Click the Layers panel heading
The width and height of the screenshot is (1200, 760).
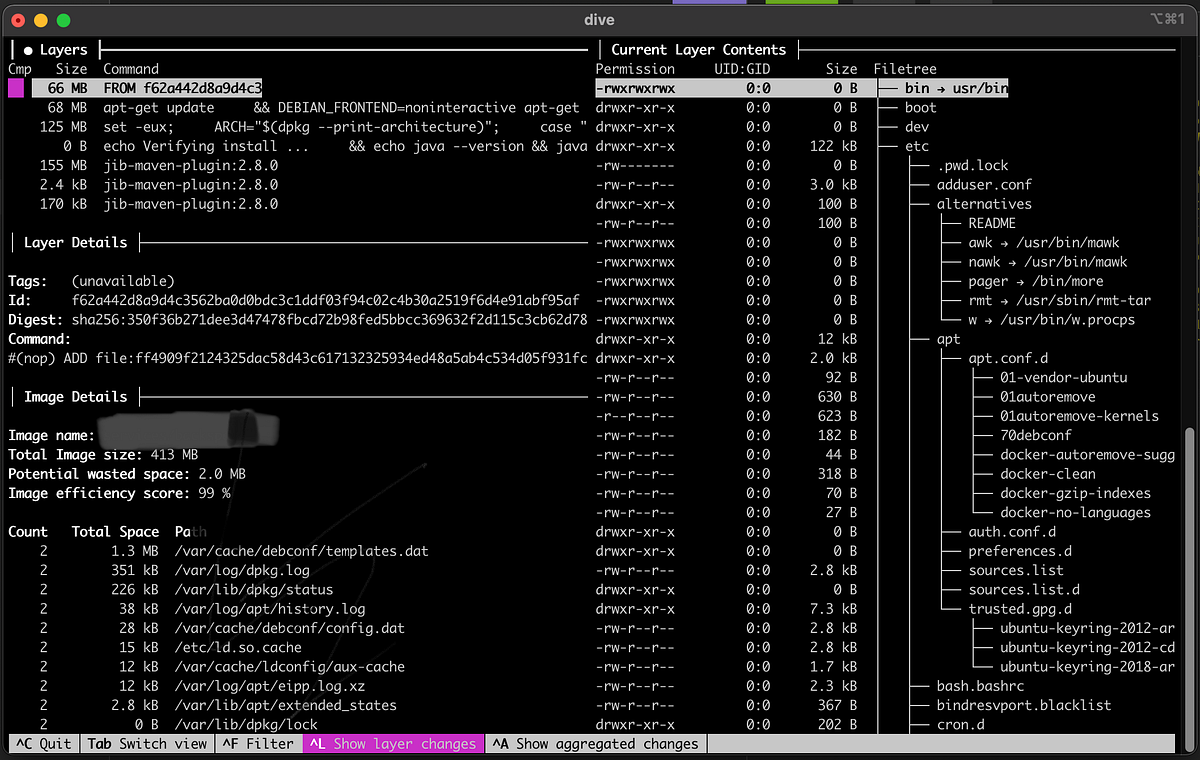[x=64, y=49]
